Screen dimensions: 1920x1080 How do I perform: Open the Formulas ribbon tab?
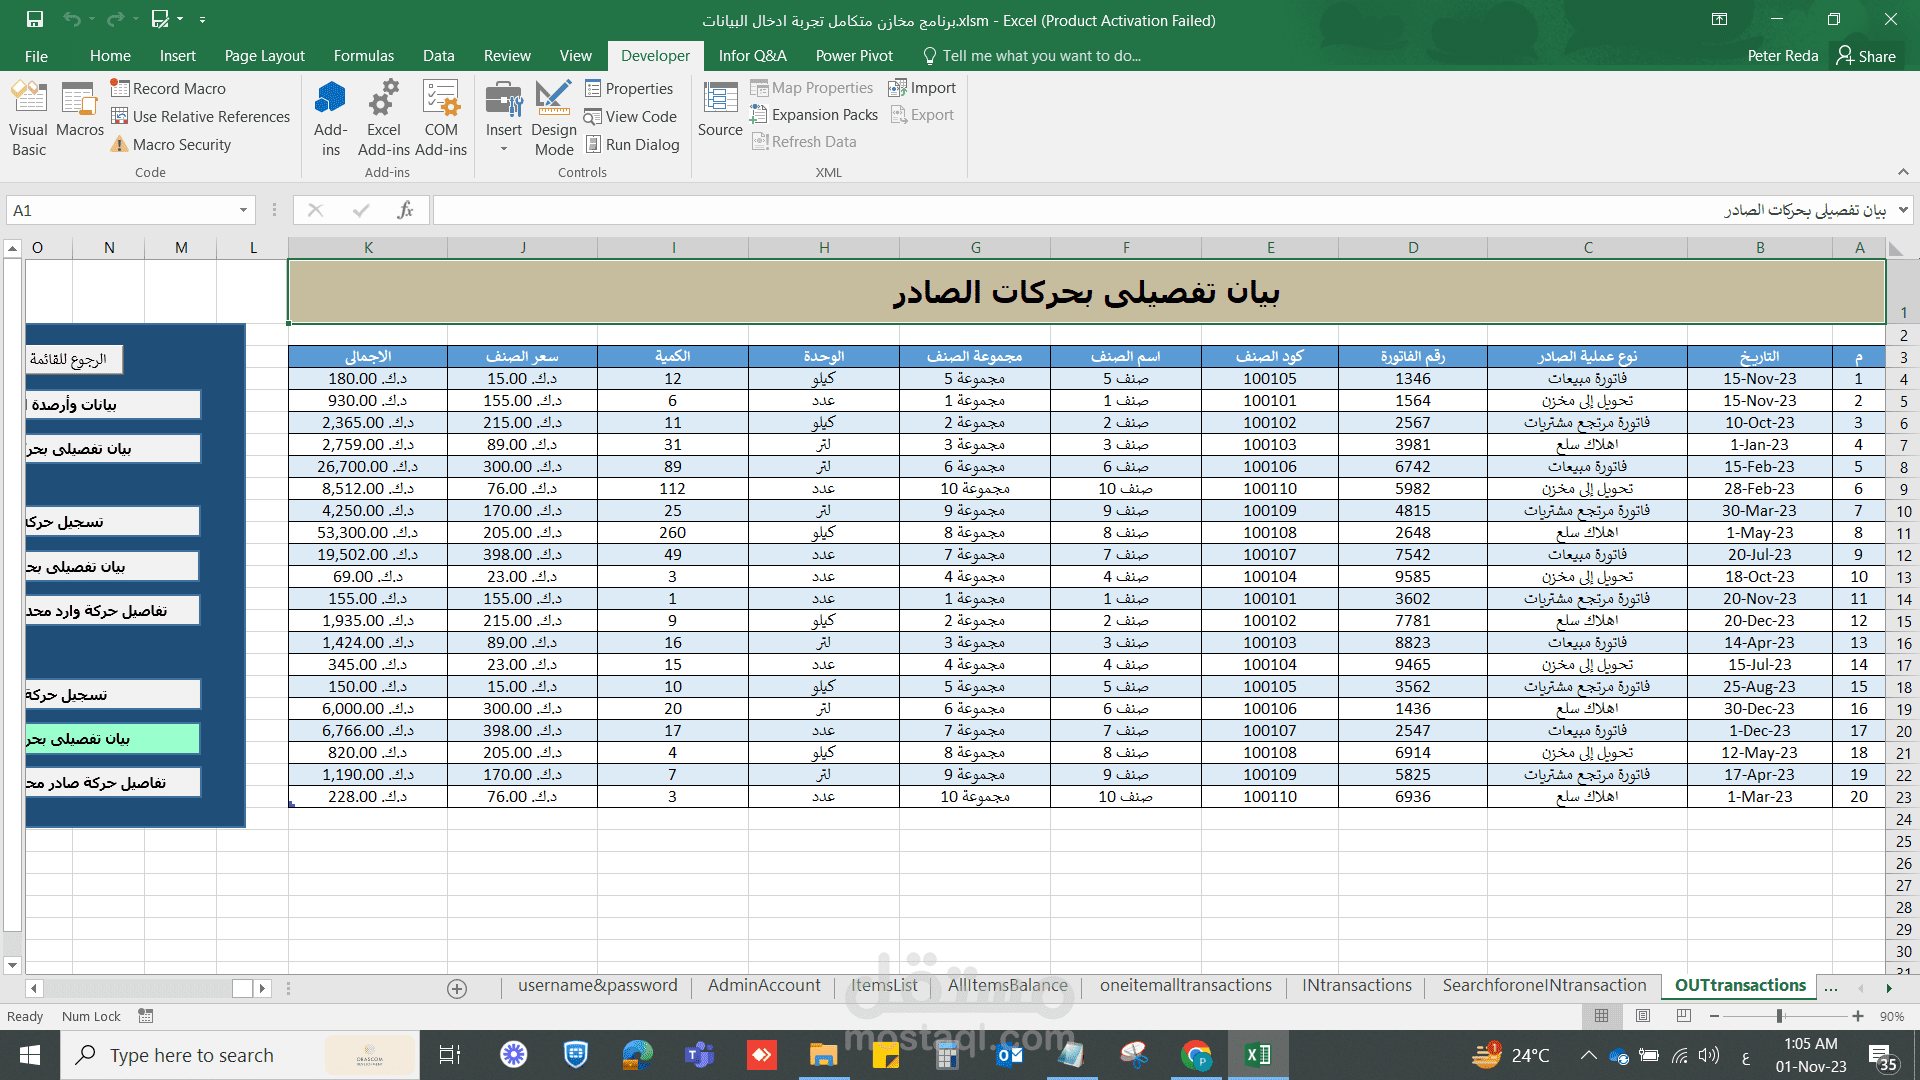pos(364,56)
